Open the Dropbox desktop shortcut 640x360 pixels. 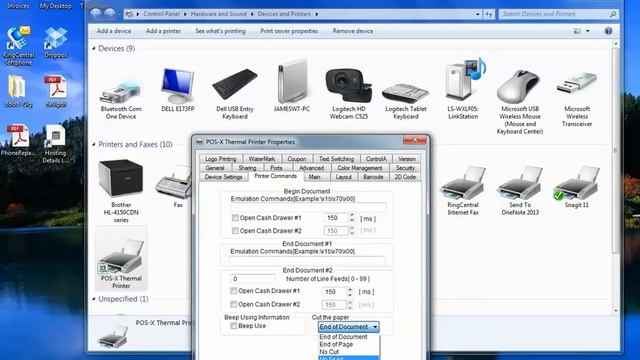tap(56, 42)
